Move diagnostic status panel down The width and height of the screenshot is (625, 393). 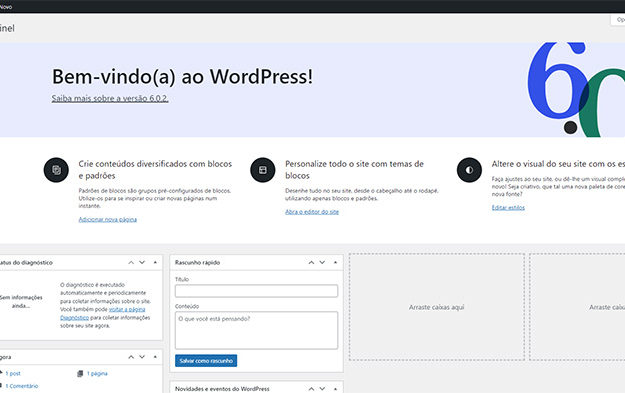[x=142, y=262]
